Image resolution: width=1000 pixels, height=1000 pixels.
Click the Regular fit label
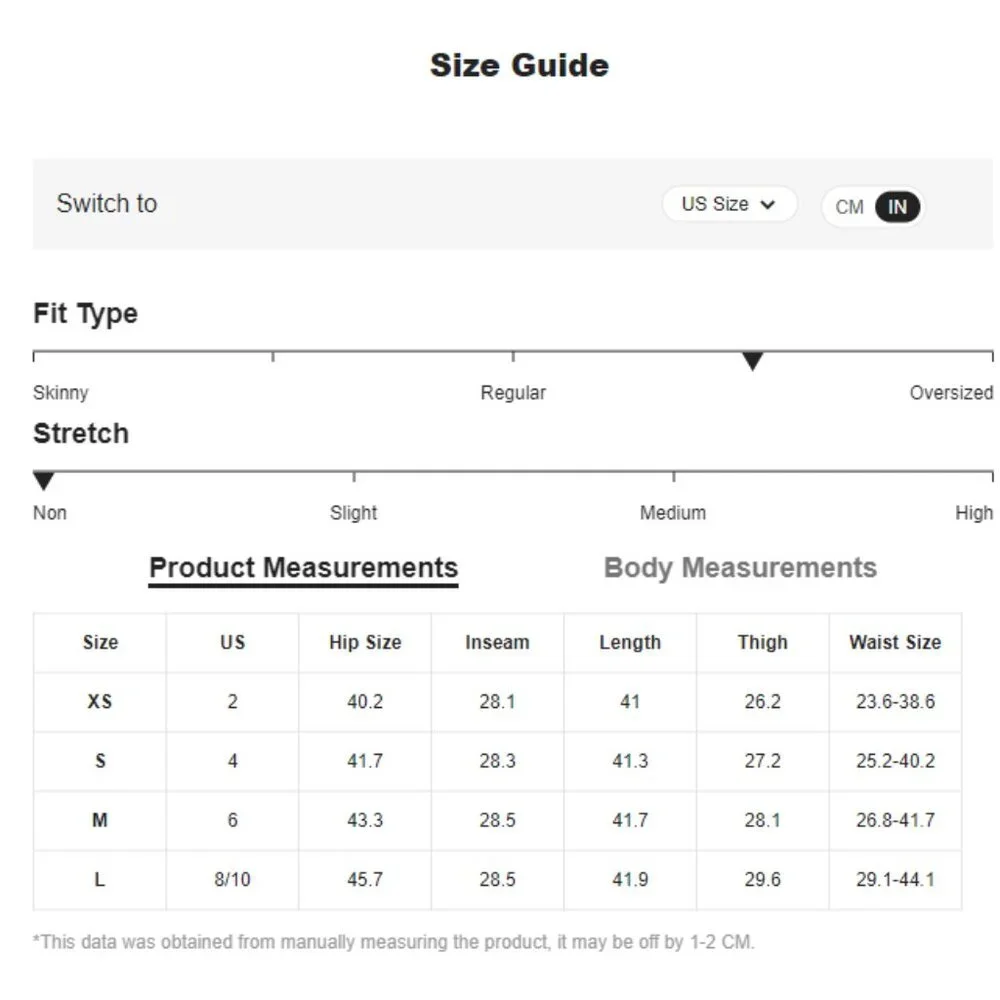[513, 393]
